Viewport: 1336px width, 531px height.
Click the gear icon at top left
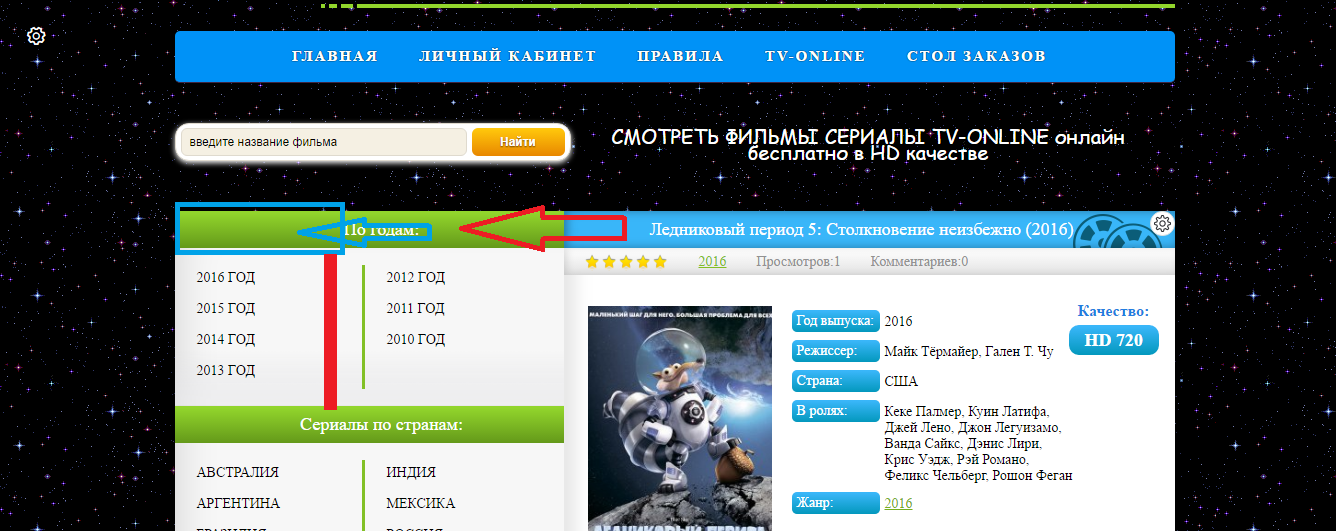click(36, 36)
